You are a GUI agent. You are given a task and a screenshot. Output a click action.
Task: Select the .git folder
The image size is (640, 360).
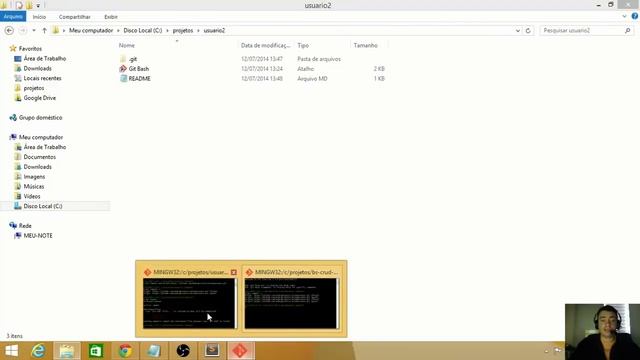[x=133, y=59]
